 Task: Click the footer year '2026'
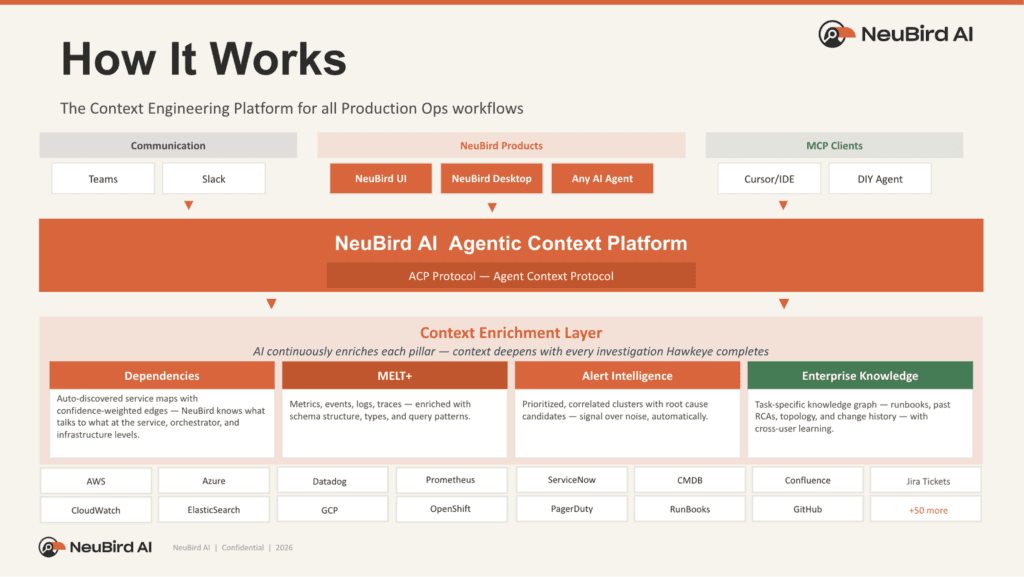284,548
